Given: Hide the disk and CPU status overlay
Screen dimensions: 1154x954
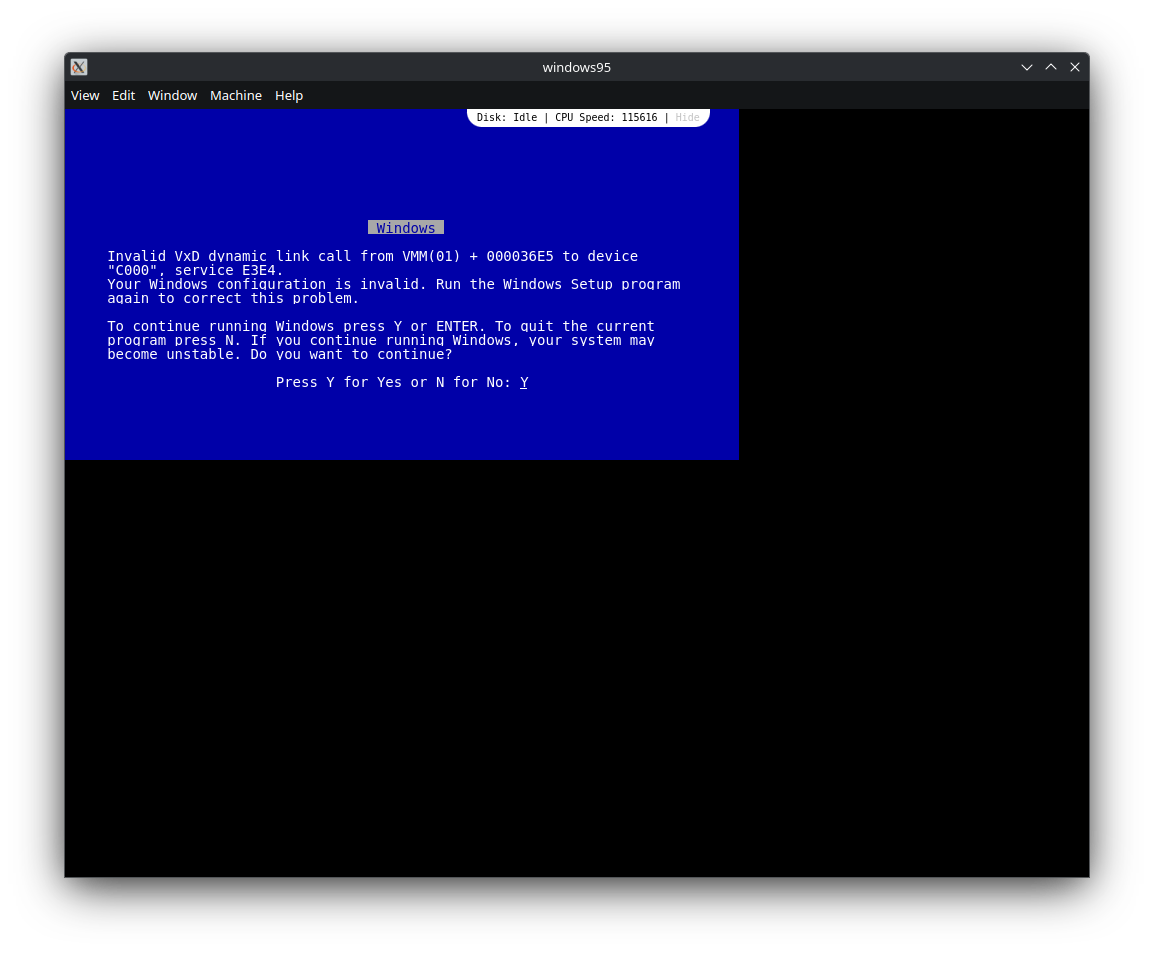Looking at the screenshot, I should point(687,117).
